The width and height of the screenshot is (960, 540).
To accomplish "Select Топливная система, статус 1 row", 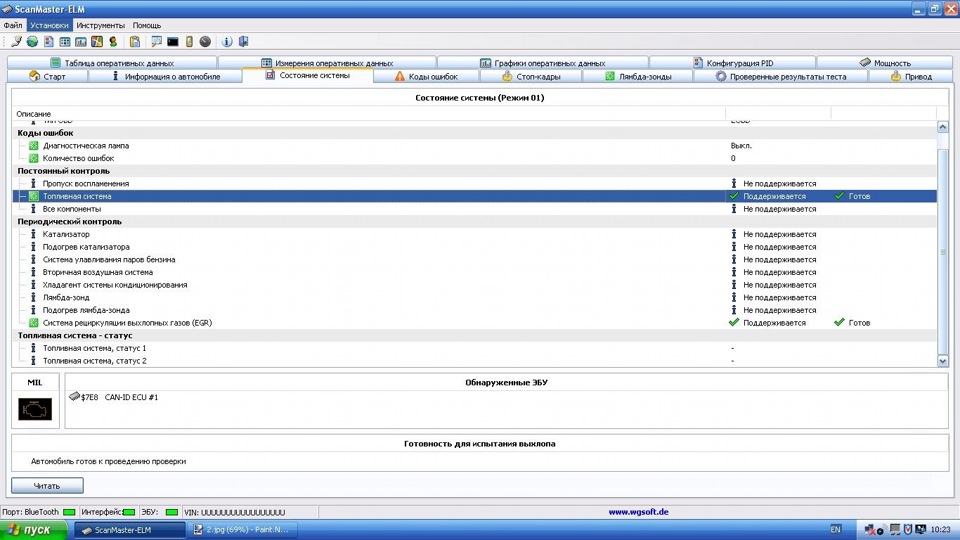I will (x=474, y=348).
